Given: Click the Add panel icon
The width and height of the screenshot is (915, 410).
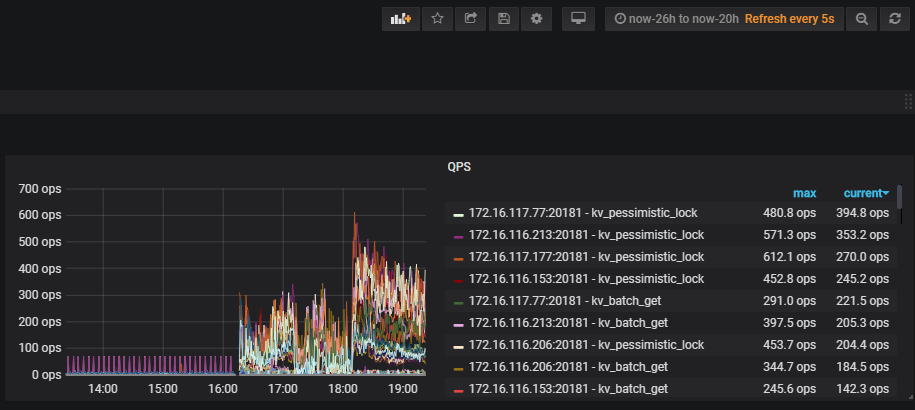Looking at the screenshot, I should click(400, 19).
